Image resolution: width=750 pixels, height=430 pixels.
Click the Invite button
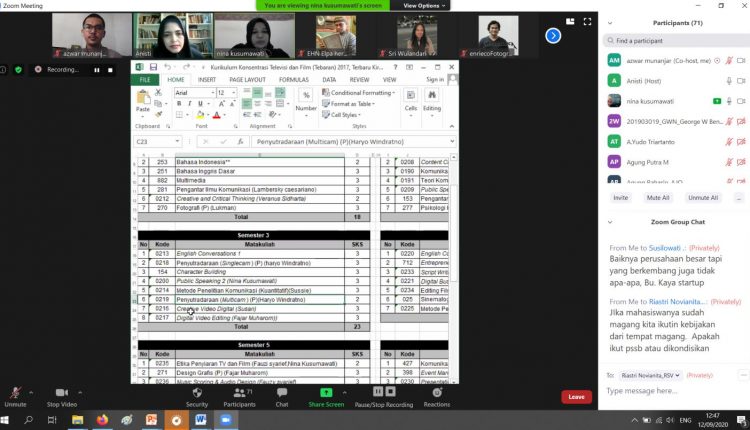620,198
